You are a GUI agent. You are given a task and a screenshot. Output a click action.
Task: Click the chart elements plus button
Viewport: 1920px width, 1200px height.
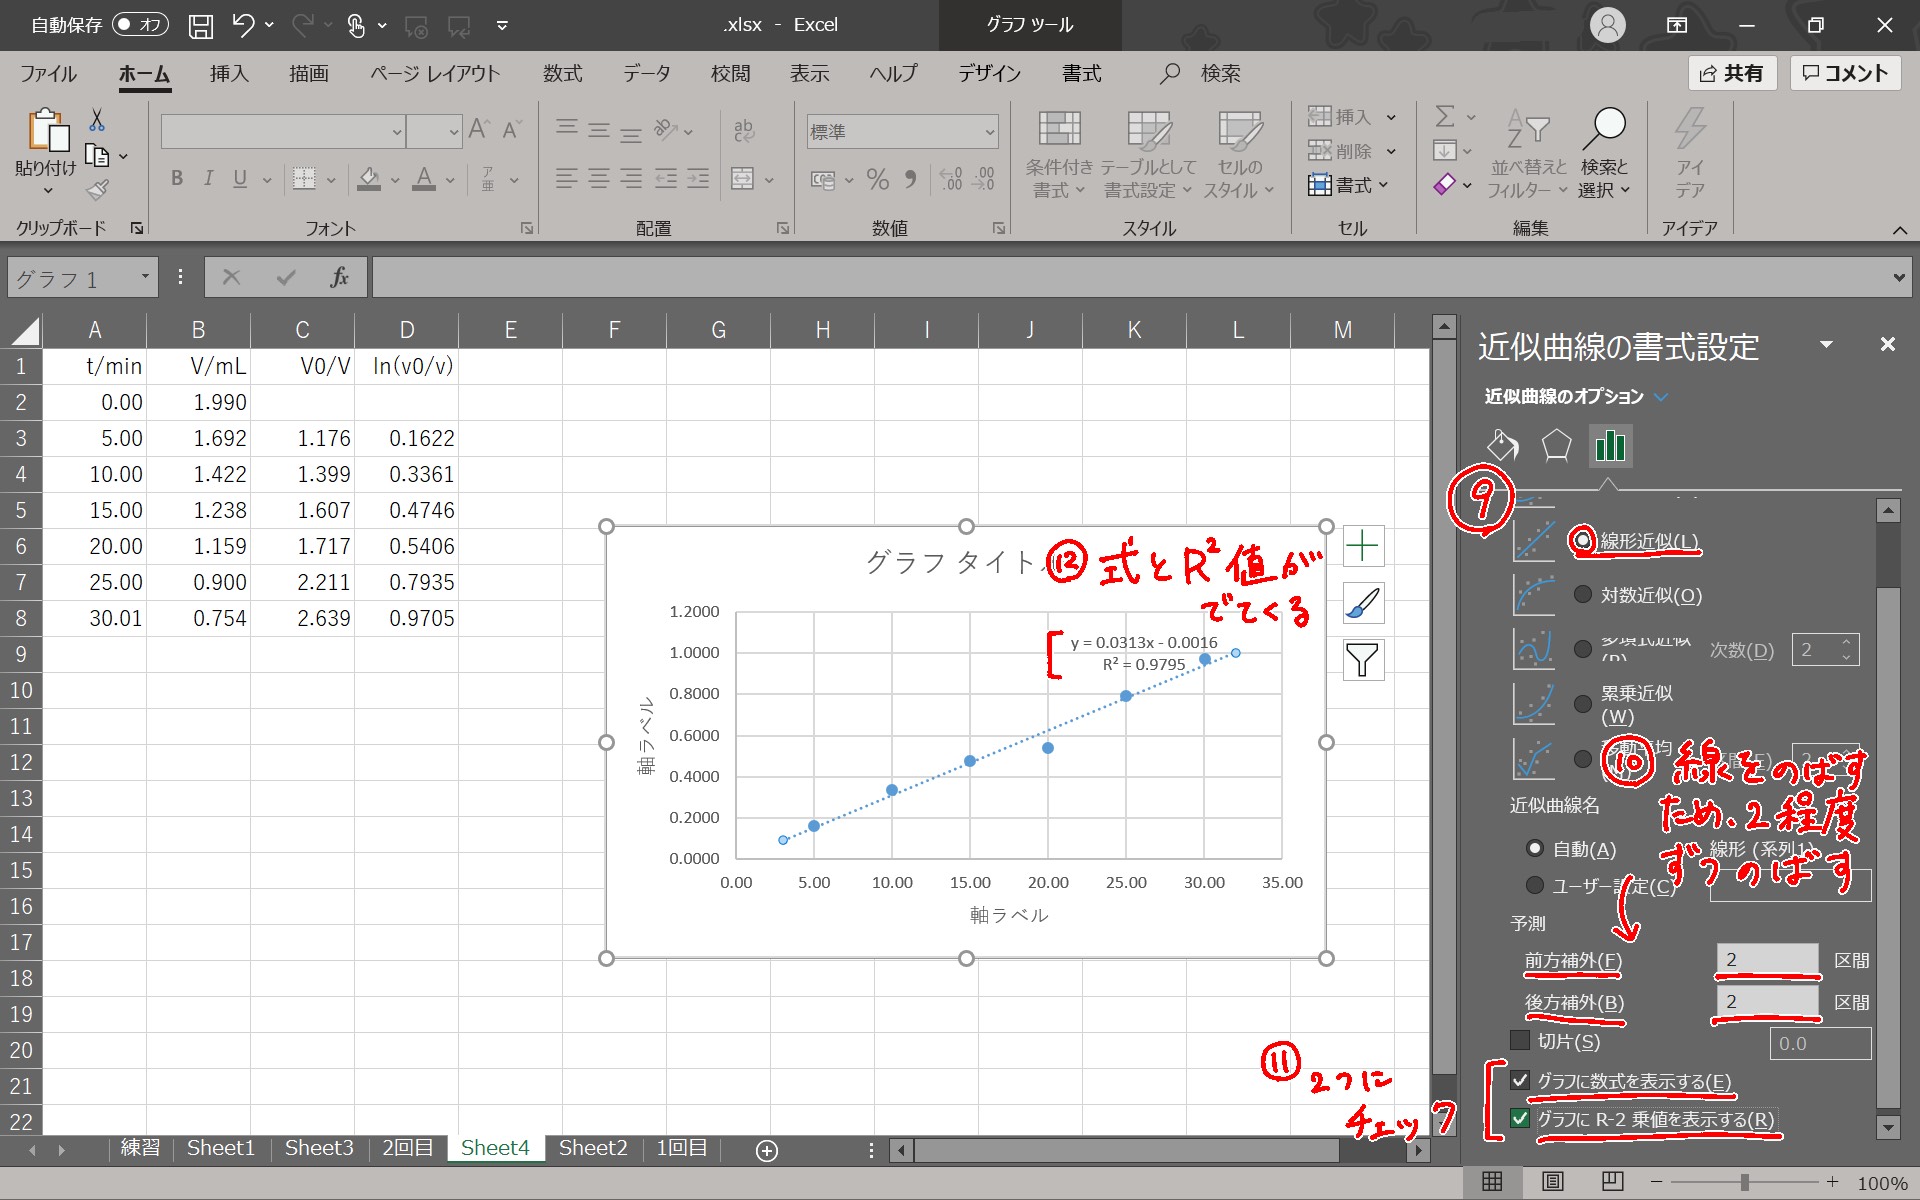1362,546
